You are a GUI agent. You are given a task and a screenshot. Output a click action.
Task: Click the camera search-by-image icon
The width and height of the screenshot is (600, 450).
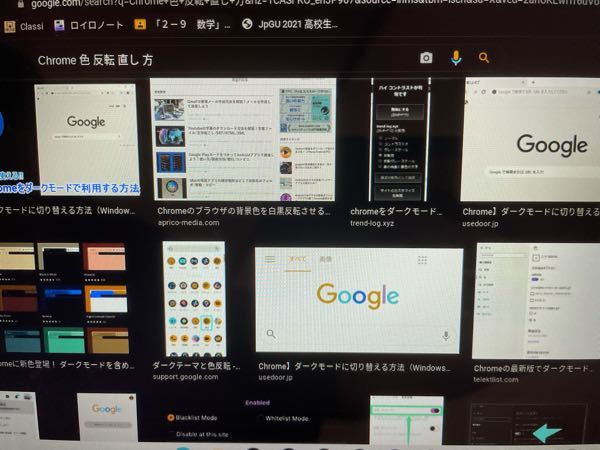coord(426,59)
